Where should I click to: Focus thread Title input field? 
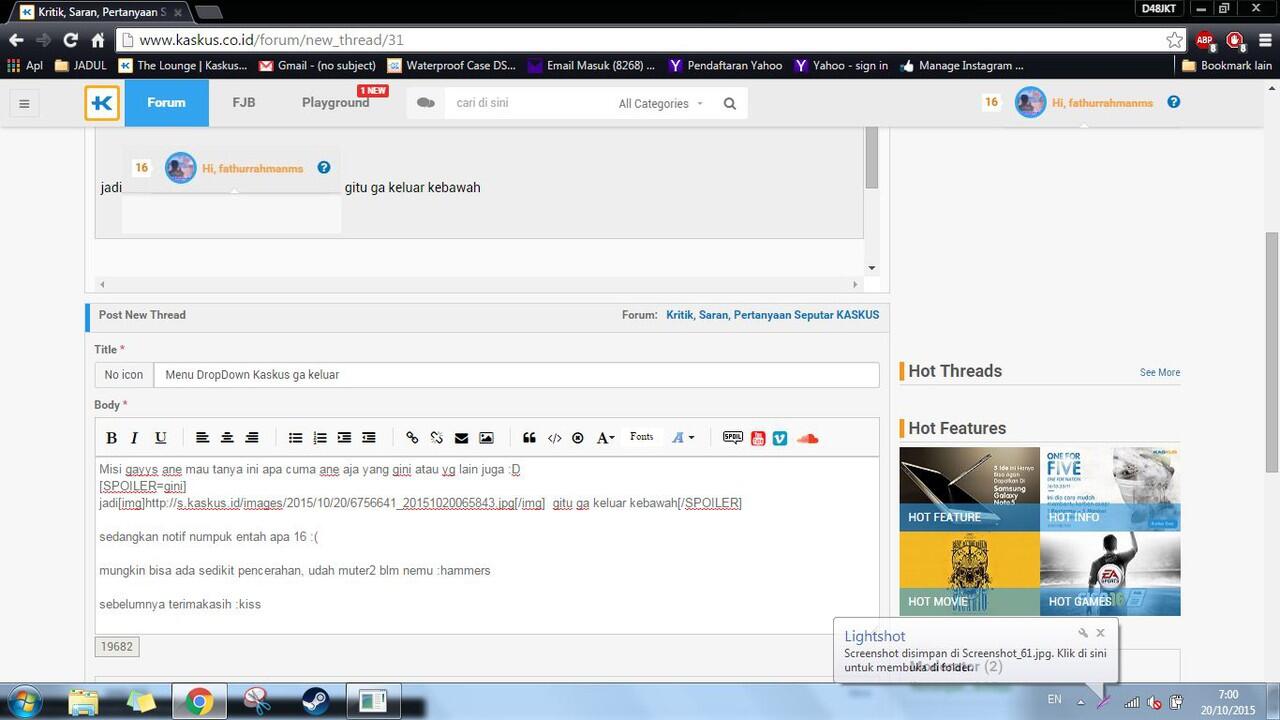pyautogui.click(x=516, y=375)
